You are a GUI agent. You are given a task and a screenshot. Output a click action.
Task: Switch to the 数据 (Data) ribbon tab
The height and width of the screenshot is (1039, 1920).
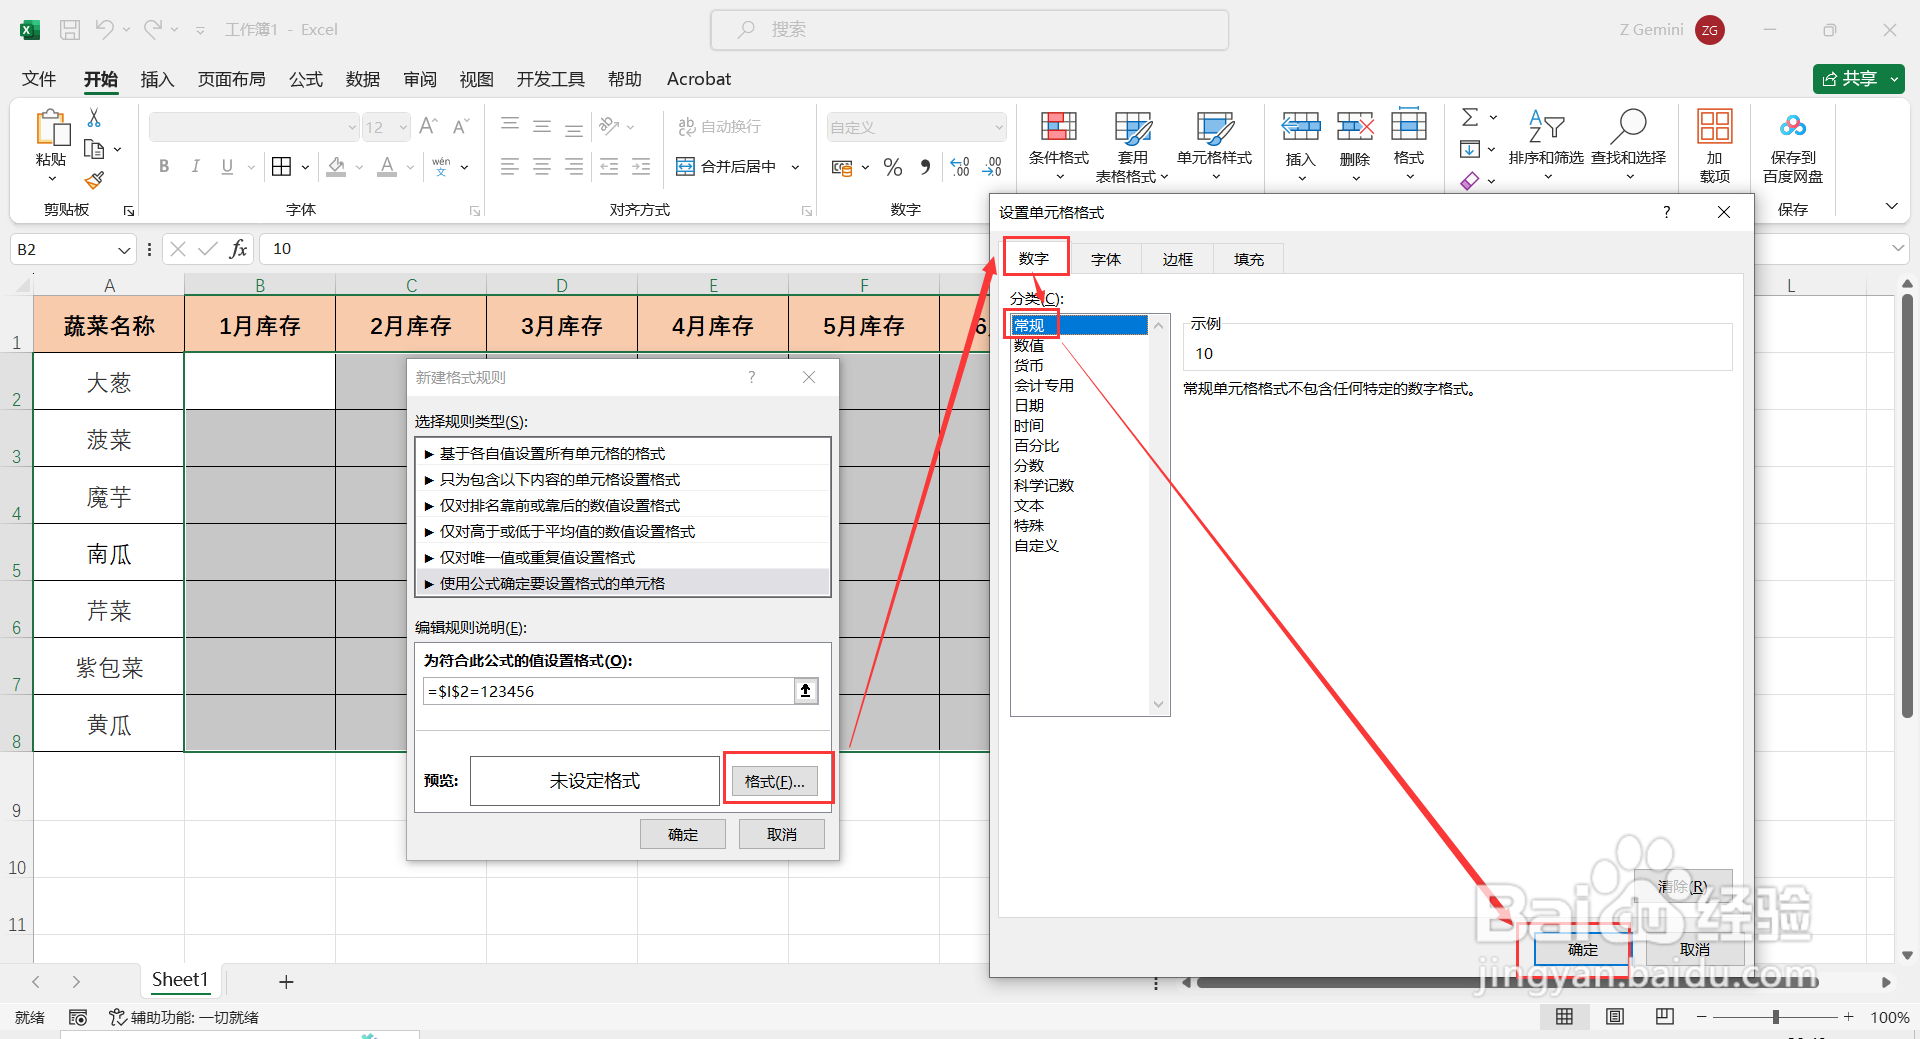tap(362, 79)
